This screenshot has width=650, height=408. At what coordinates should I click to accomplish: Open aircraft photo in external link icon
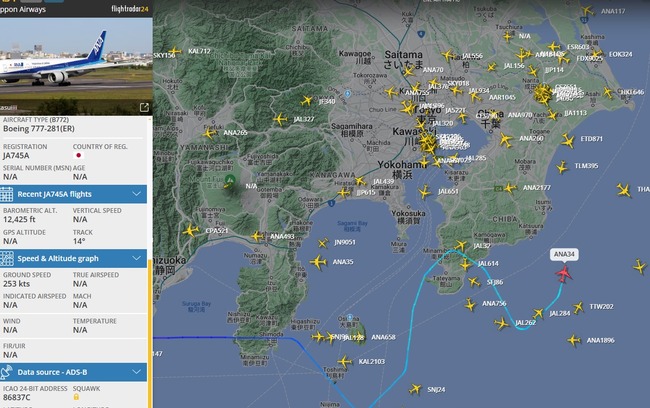click(144, 108)
